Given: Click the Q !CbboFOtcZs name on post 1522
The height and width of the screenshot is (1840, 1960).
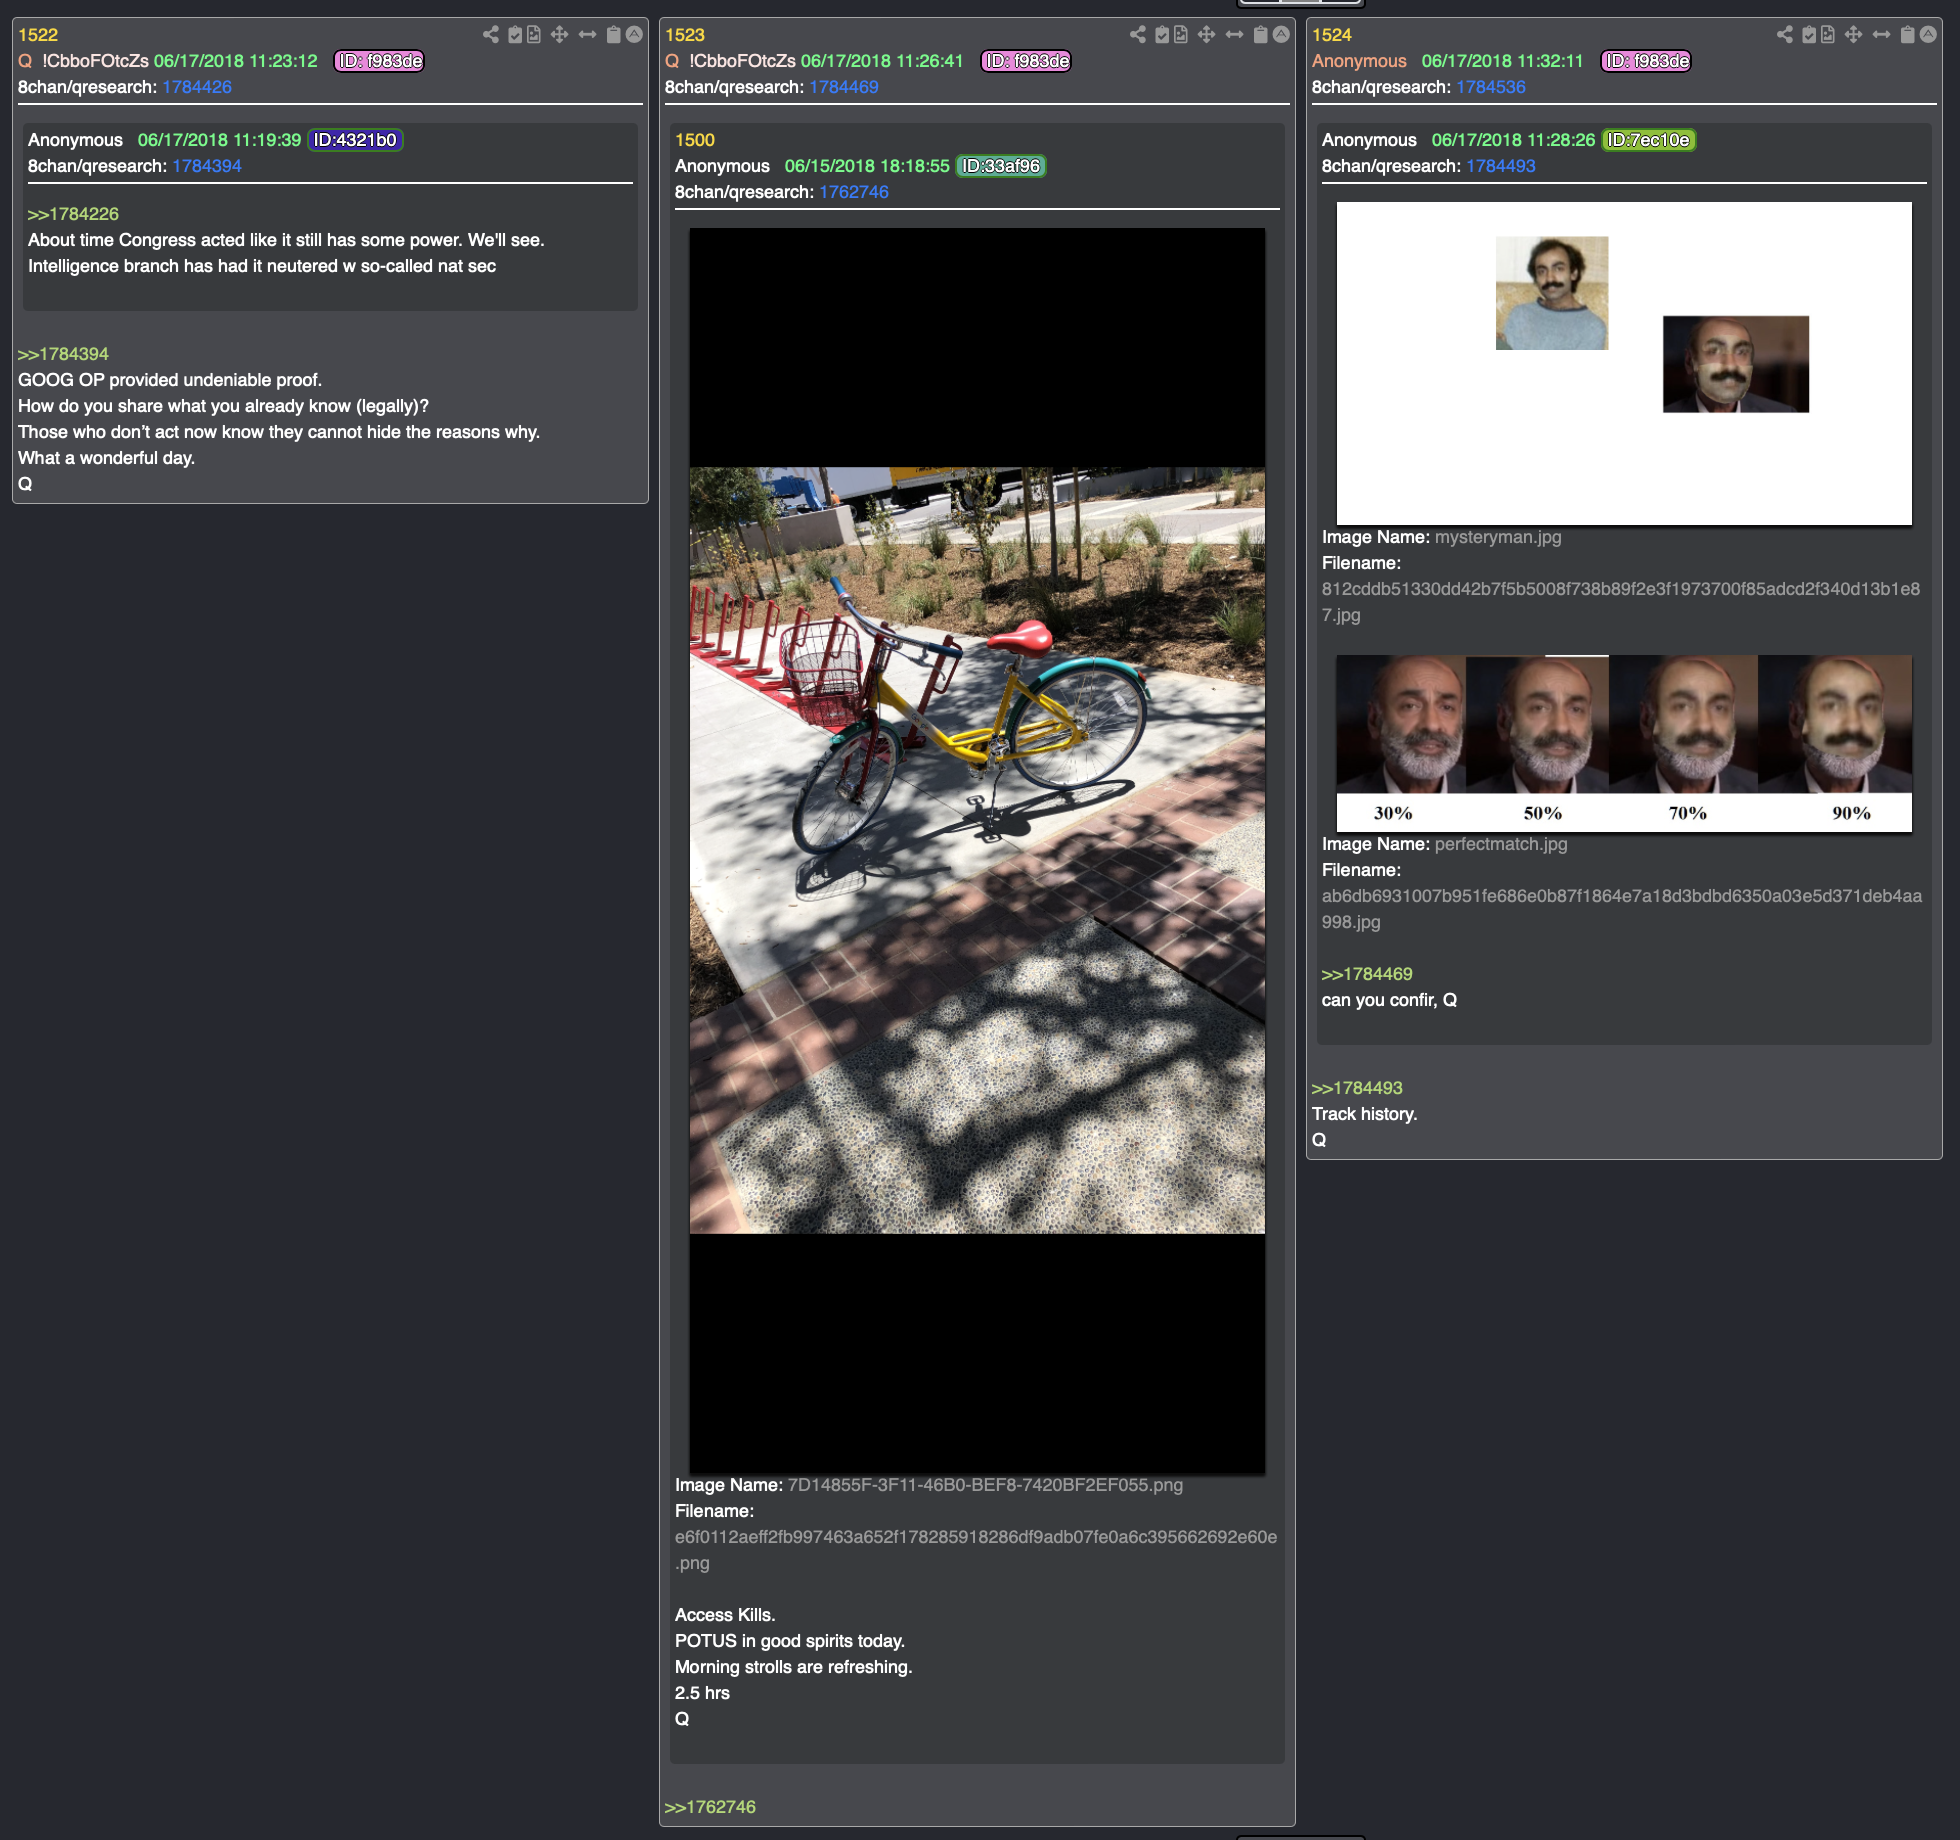Looking at the screenshot, I should [83, 61].
